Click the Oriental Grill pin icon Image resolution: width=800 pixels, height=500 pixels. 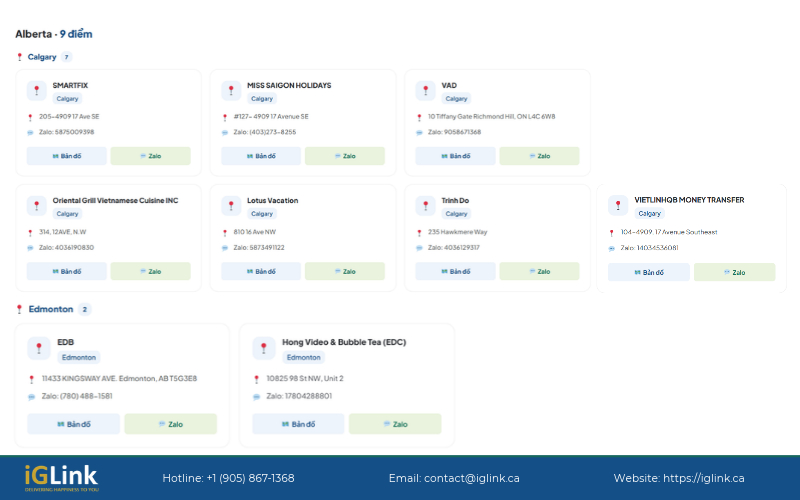[37, 206]
